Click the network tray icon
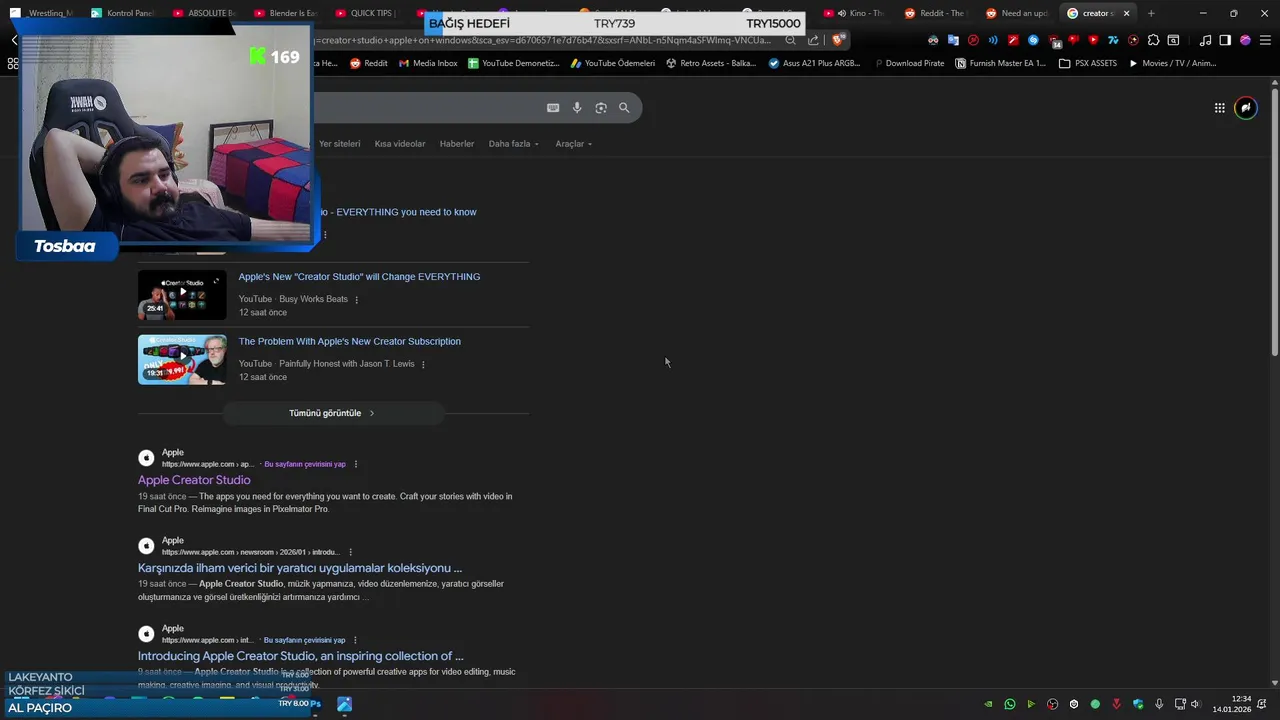The height and width of the screenshot is (720, 1280). click(1180, 704)
